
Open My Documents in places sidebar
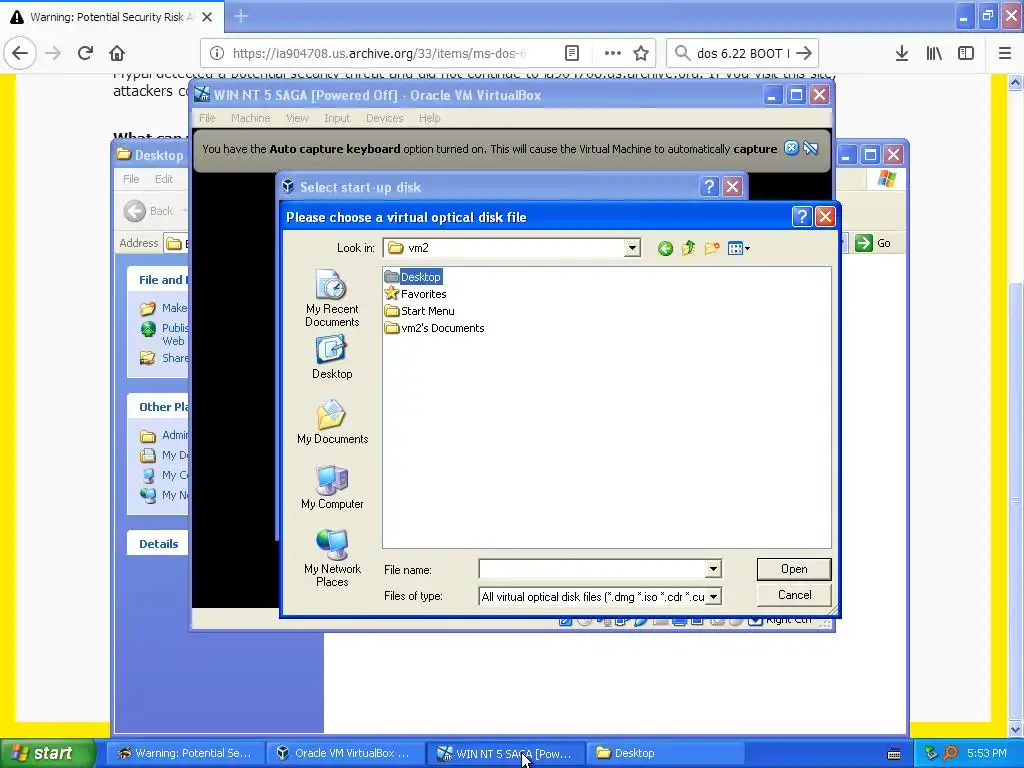[x=332, y=422]
